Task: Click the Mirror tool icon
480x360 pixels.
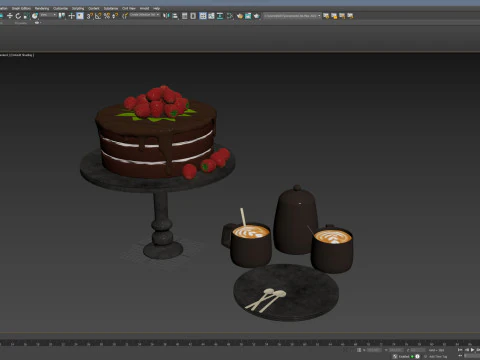Action: [x=166, y=16]
